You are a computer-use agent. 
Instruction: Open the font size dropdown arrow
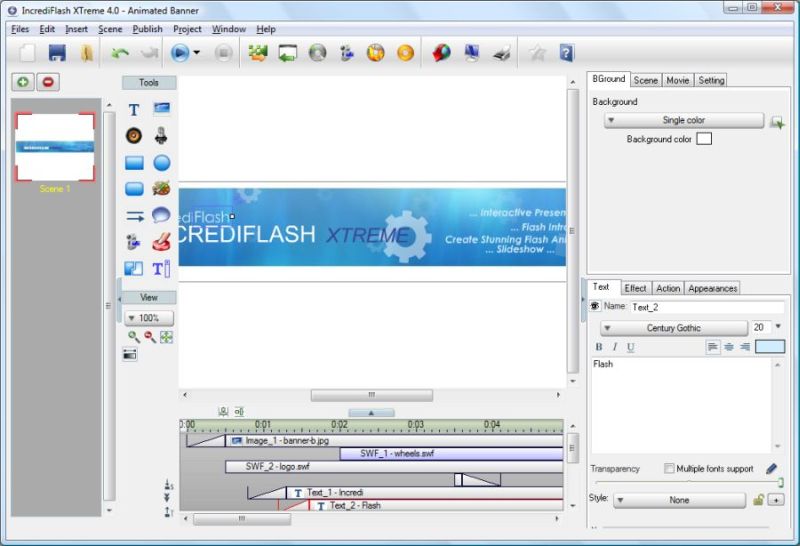[x=778, y=327]
